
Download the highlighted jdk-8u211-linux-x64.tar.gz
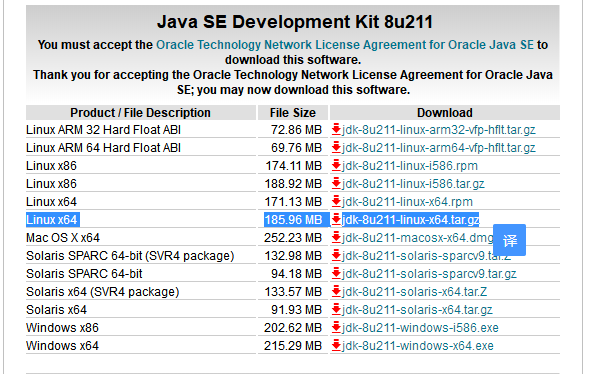(x=411, y=220)
